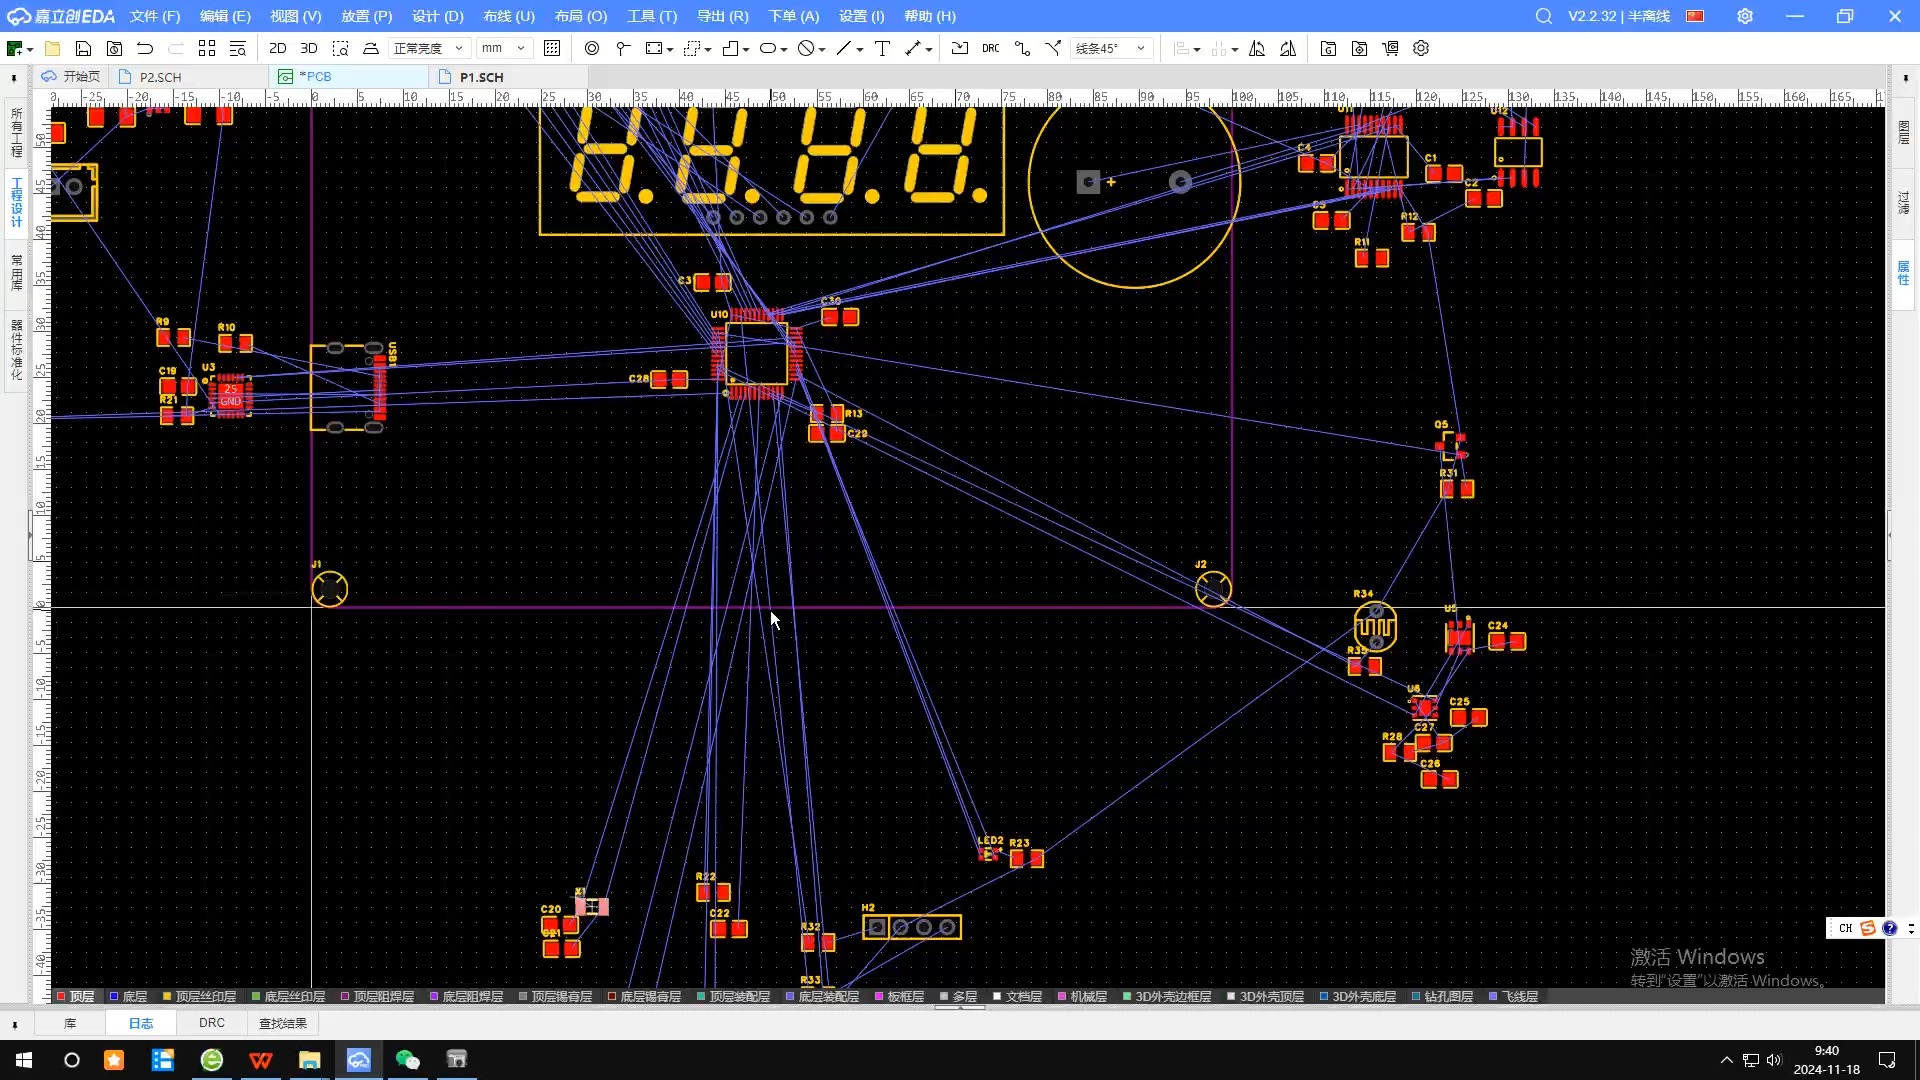Expand the new file icon dropdown arrow

[30, 49]
